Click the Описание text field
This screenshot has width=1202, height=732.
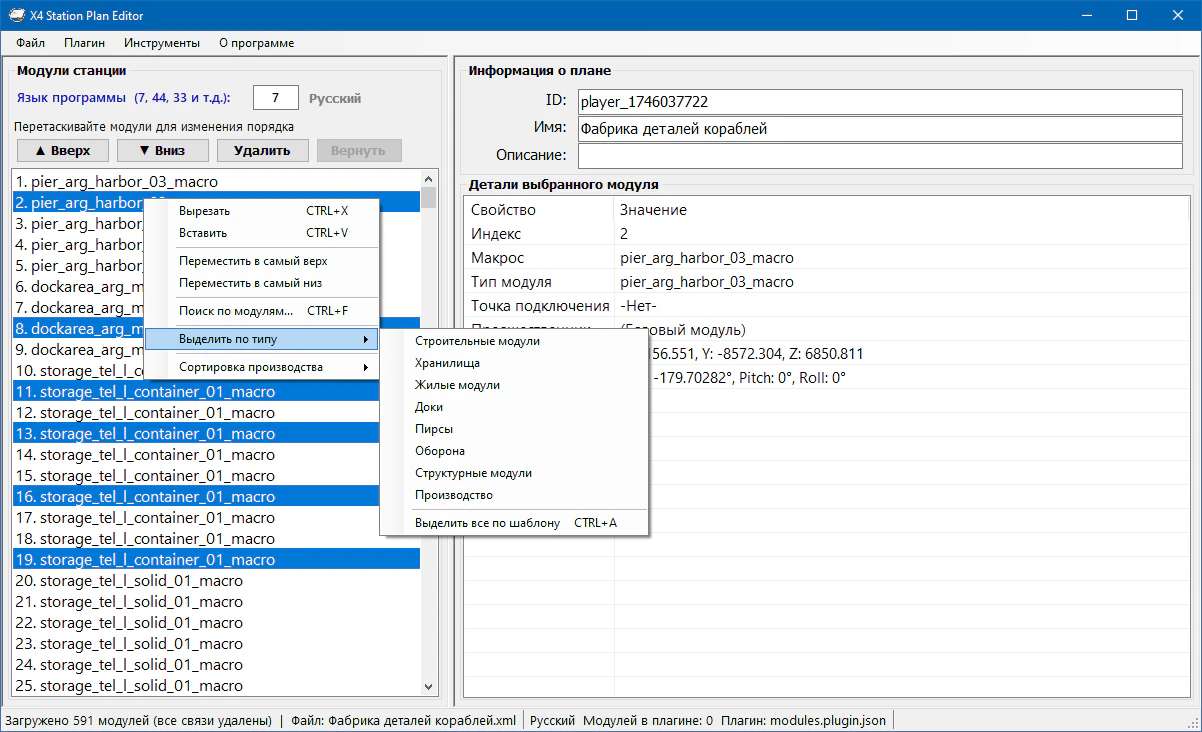879,155
